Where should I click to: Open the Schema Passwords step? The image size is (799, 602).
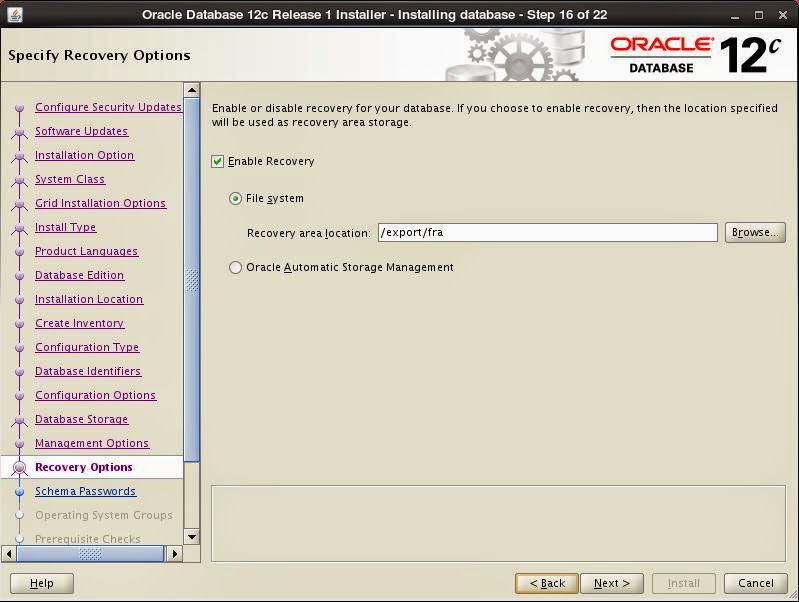(86, 491)
